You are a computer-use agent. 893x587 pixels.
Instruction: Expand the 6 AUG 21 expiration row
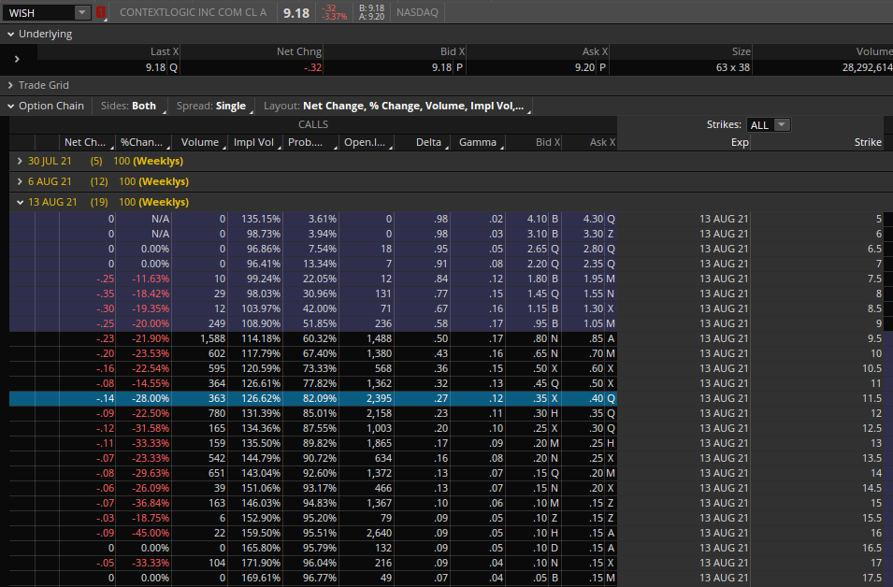click(20, 181)
